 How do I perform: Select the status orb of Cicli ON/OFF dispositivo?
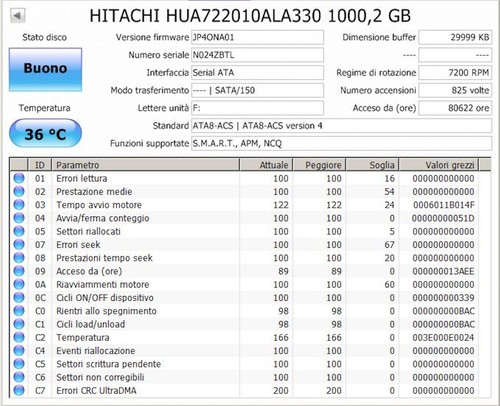(19, 297)
